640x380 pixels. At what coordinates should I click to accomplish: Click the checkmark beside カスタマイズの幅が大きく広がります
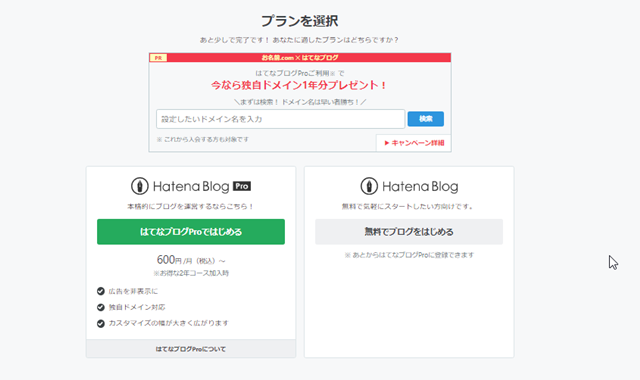click(x=101, y=323)
